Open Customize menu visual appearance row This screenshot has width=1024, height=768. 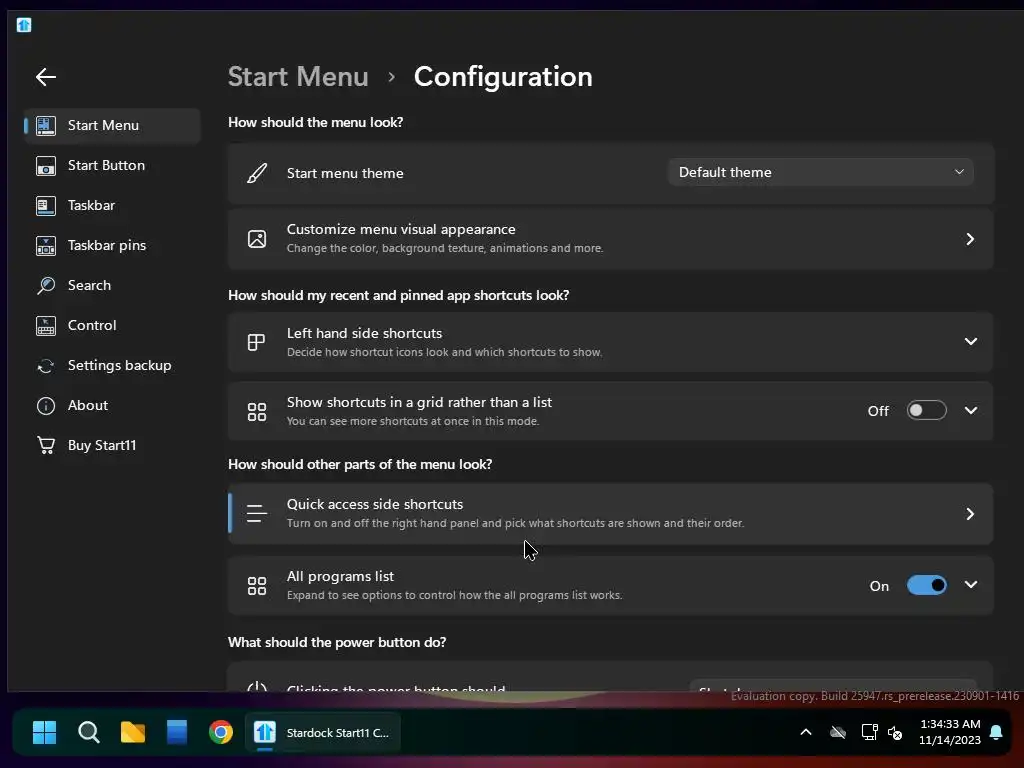pyautogui.click(x=611, y=239)
